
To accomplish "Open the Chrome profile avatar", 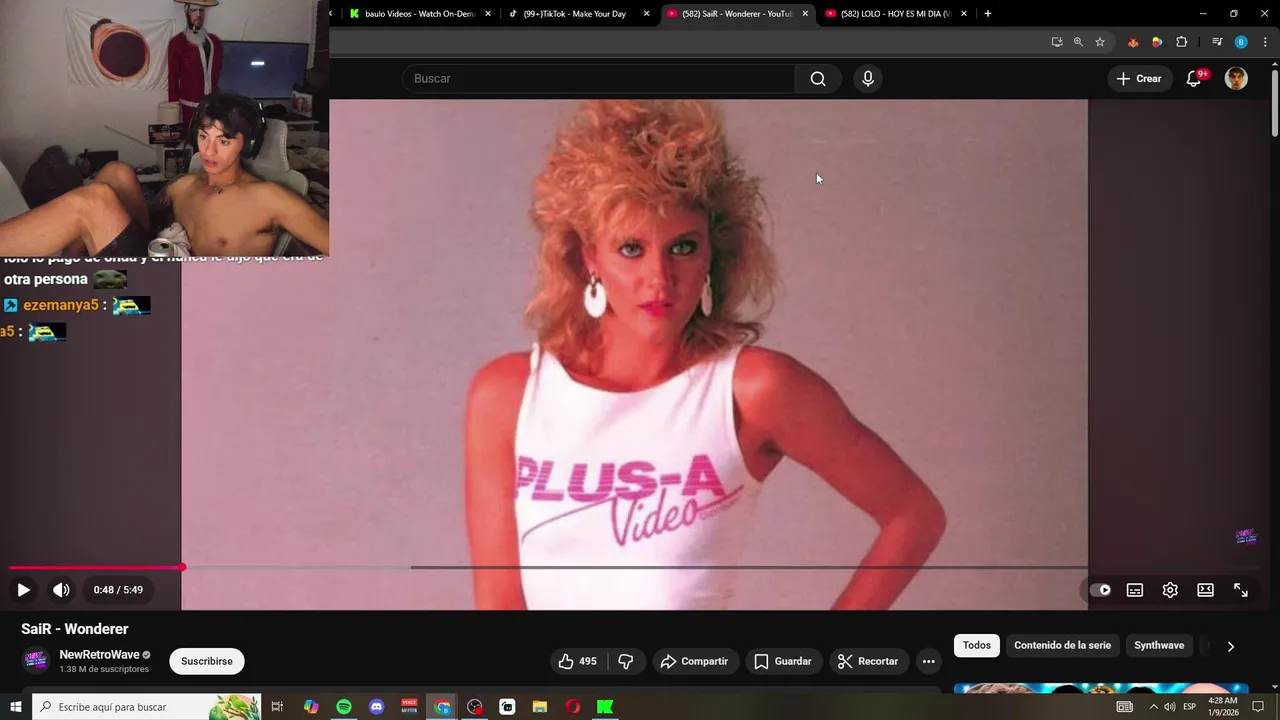I will (x=1241, y=42).
